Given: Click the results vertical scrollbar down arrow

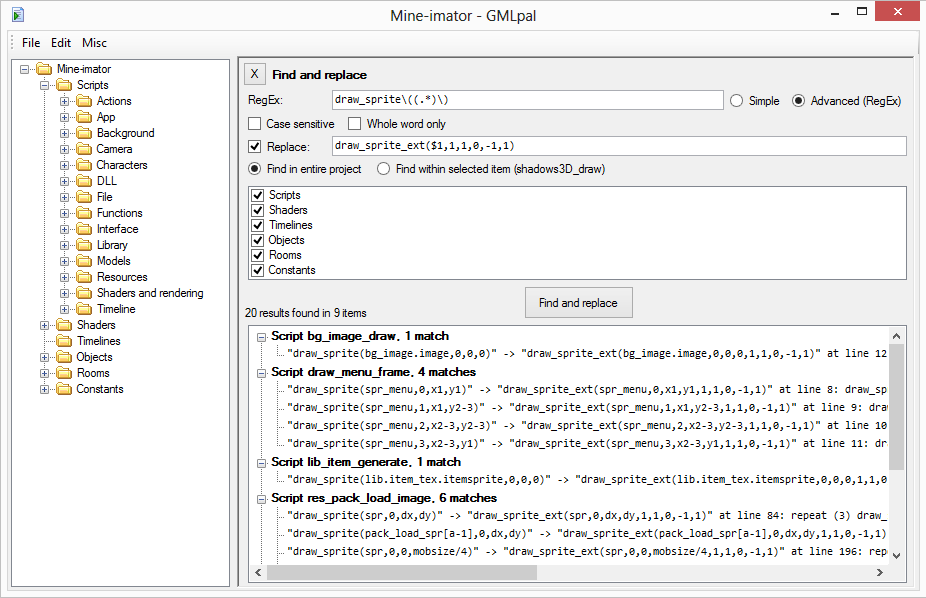Looking at the screenshot, I should point(896,555).
